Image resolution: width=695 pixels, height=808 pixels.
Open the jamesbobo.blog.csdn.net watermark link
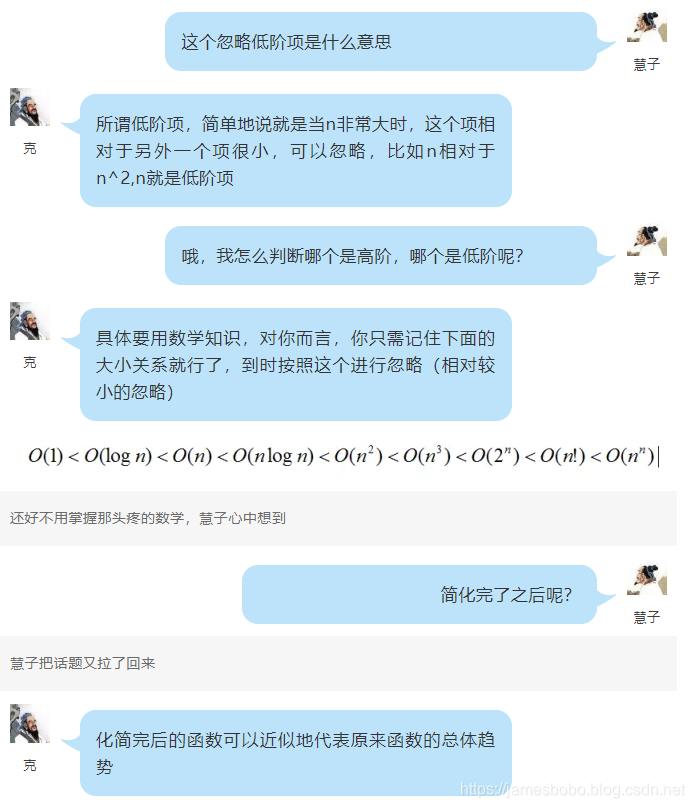click(572, 789)
